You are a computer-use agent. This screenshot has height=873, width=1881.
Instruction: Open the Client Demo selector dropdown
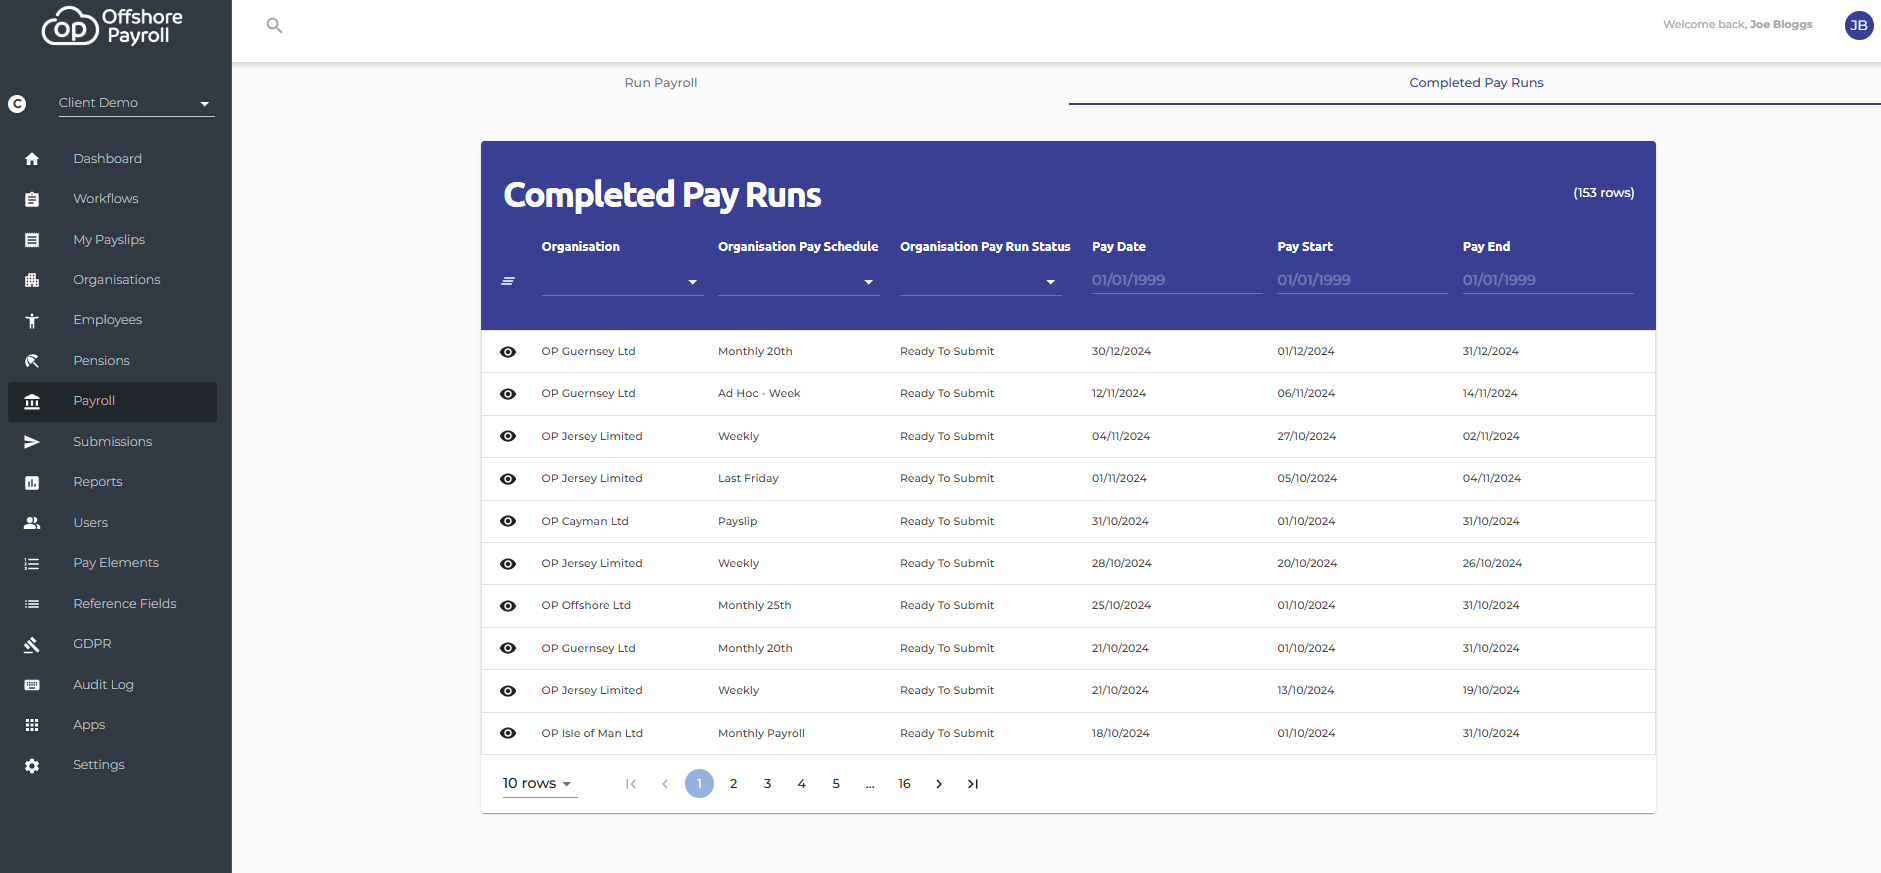point(136,103)
